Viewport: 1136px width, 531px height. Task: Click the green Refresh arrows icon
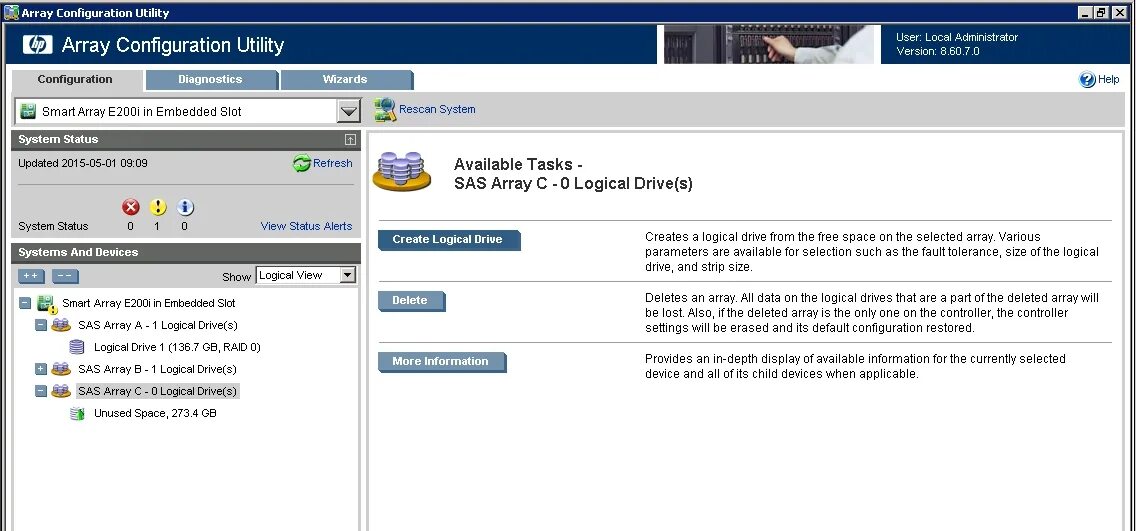click(x=301, y=164)
